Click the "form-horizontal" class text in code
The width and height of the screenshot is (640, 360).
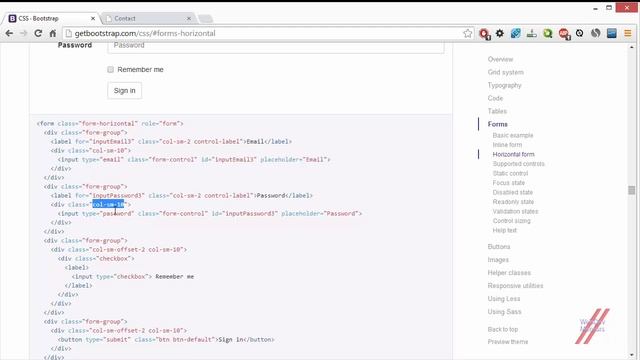109,124
